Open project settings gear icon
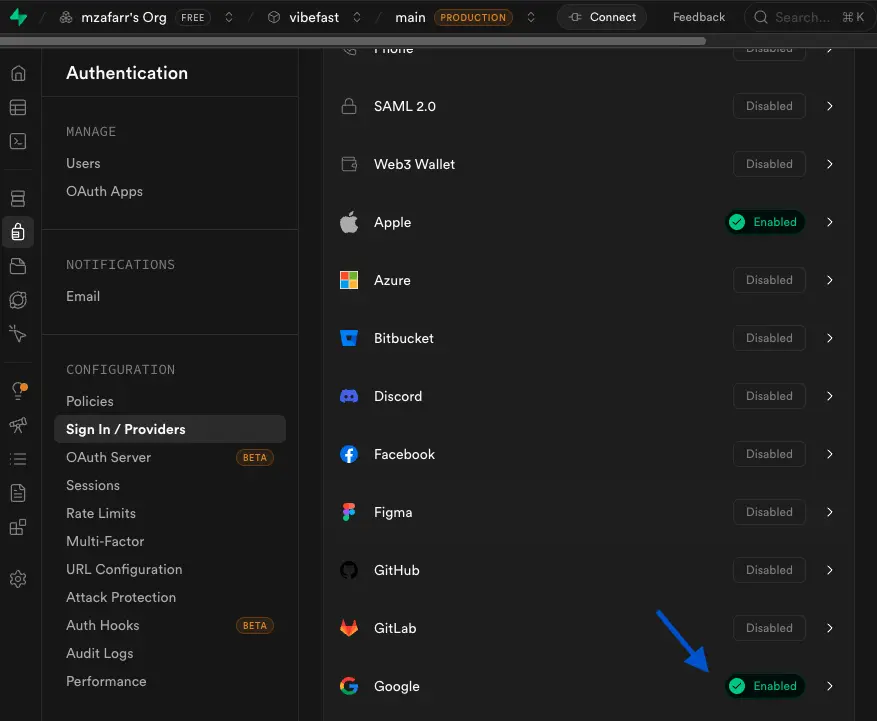The image size is (877, 721). pos(18,579)
